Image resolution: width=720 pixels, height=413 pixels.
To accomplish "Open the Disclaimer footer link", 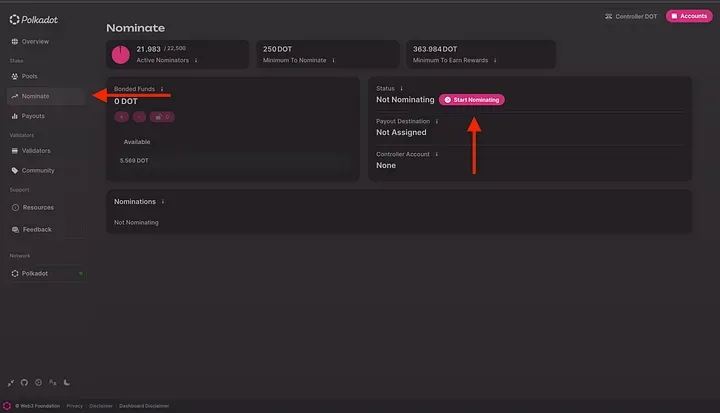I will [x=101, y=406].
